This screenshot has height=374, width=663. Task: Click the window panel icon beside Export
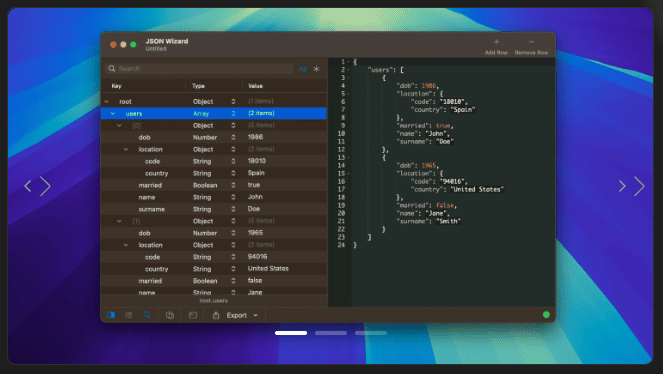coord(193,315)
